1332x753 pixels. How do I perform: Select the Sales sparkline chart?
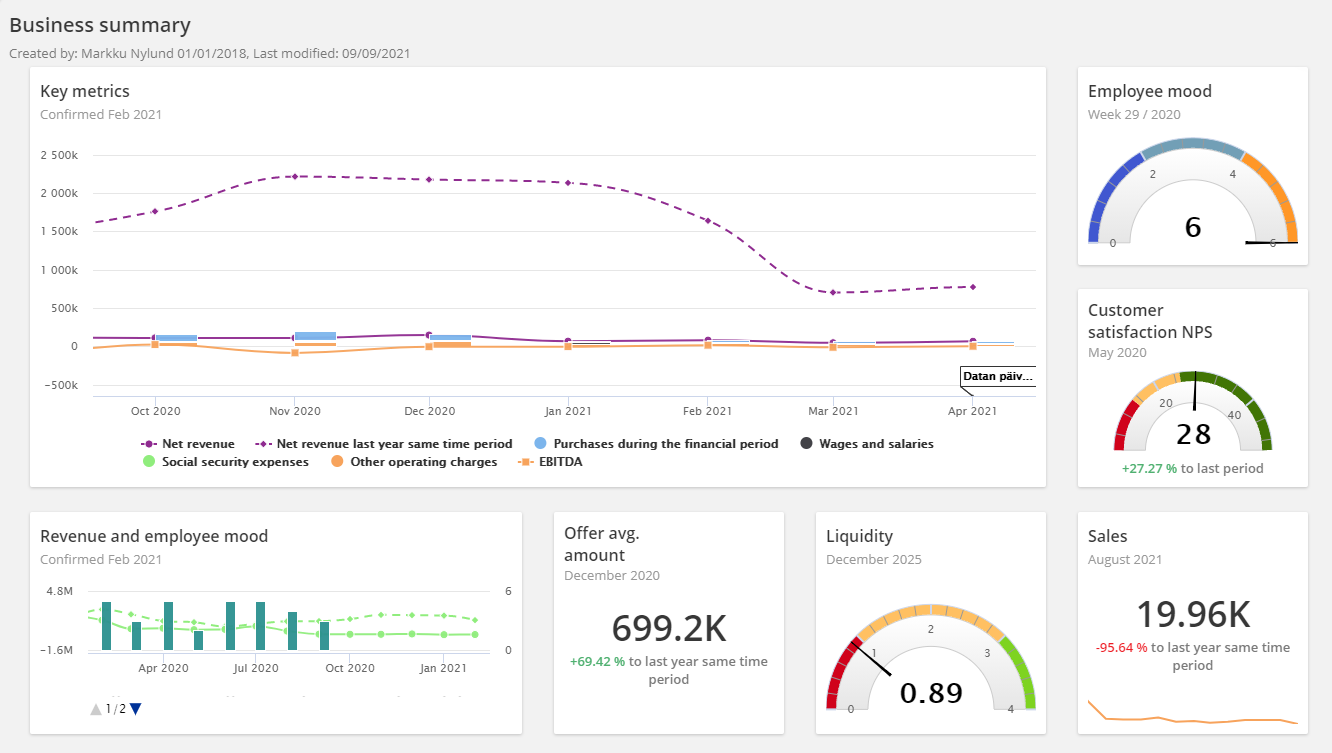point(1192,714)
